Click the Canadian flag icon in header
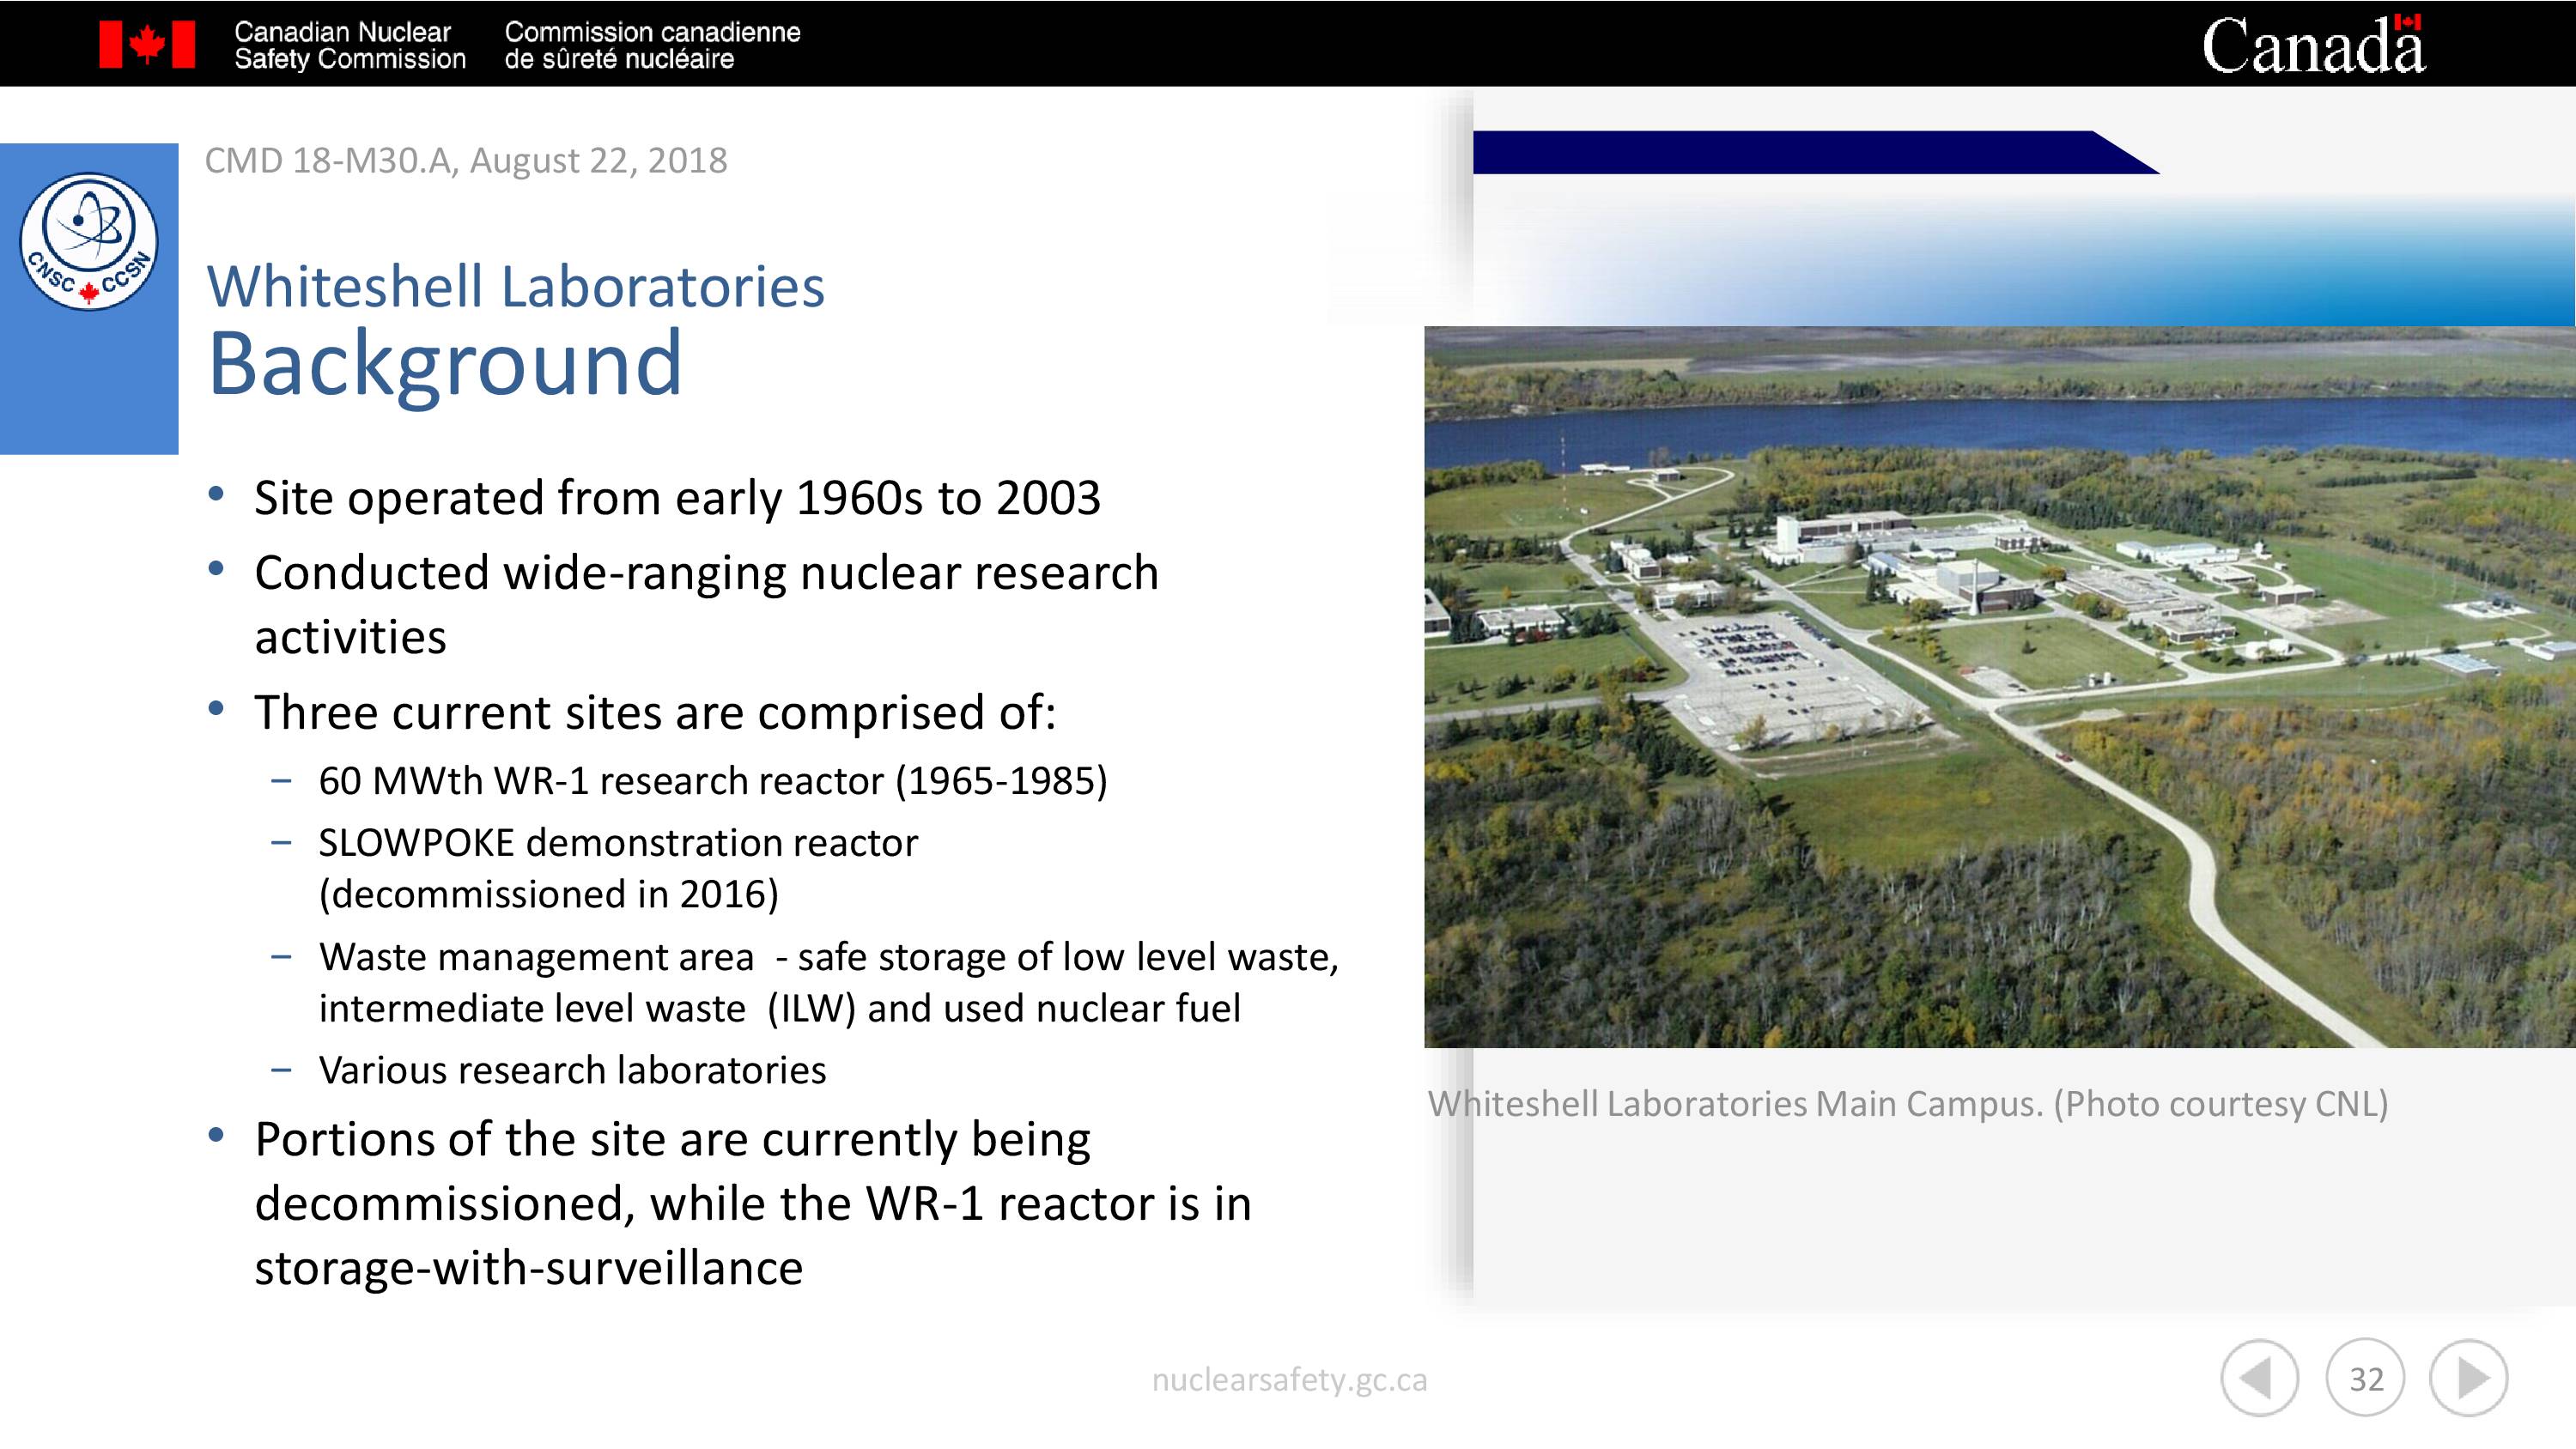 147,45
